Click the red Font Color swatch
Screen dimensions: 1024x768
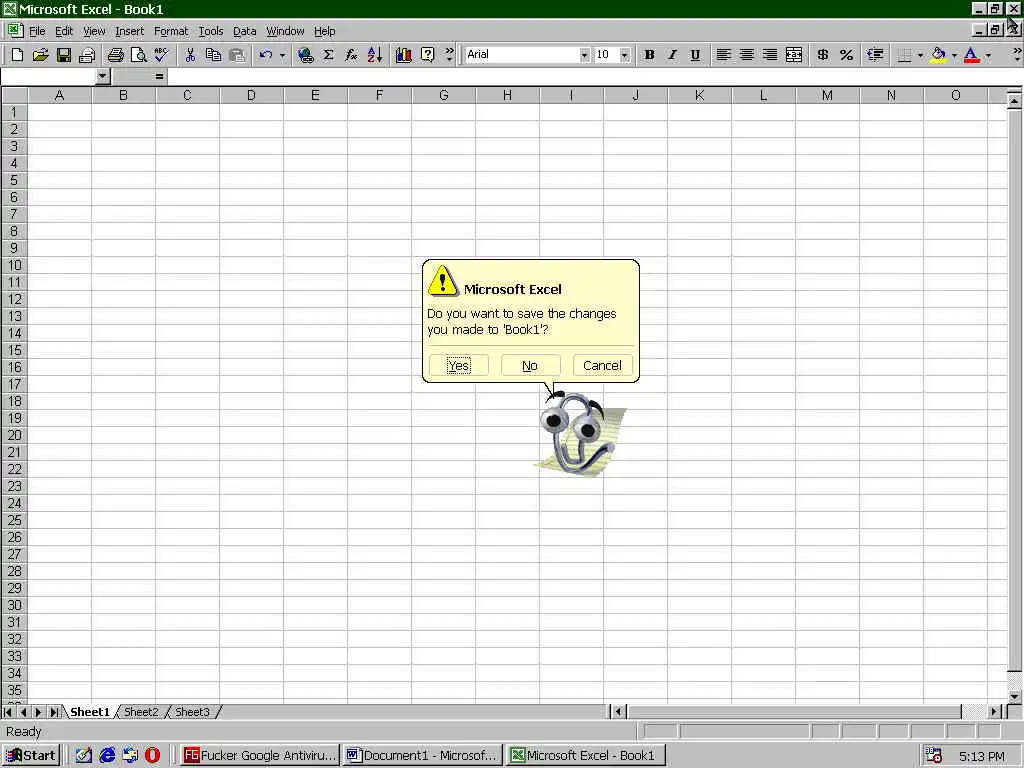pos(972,55)
